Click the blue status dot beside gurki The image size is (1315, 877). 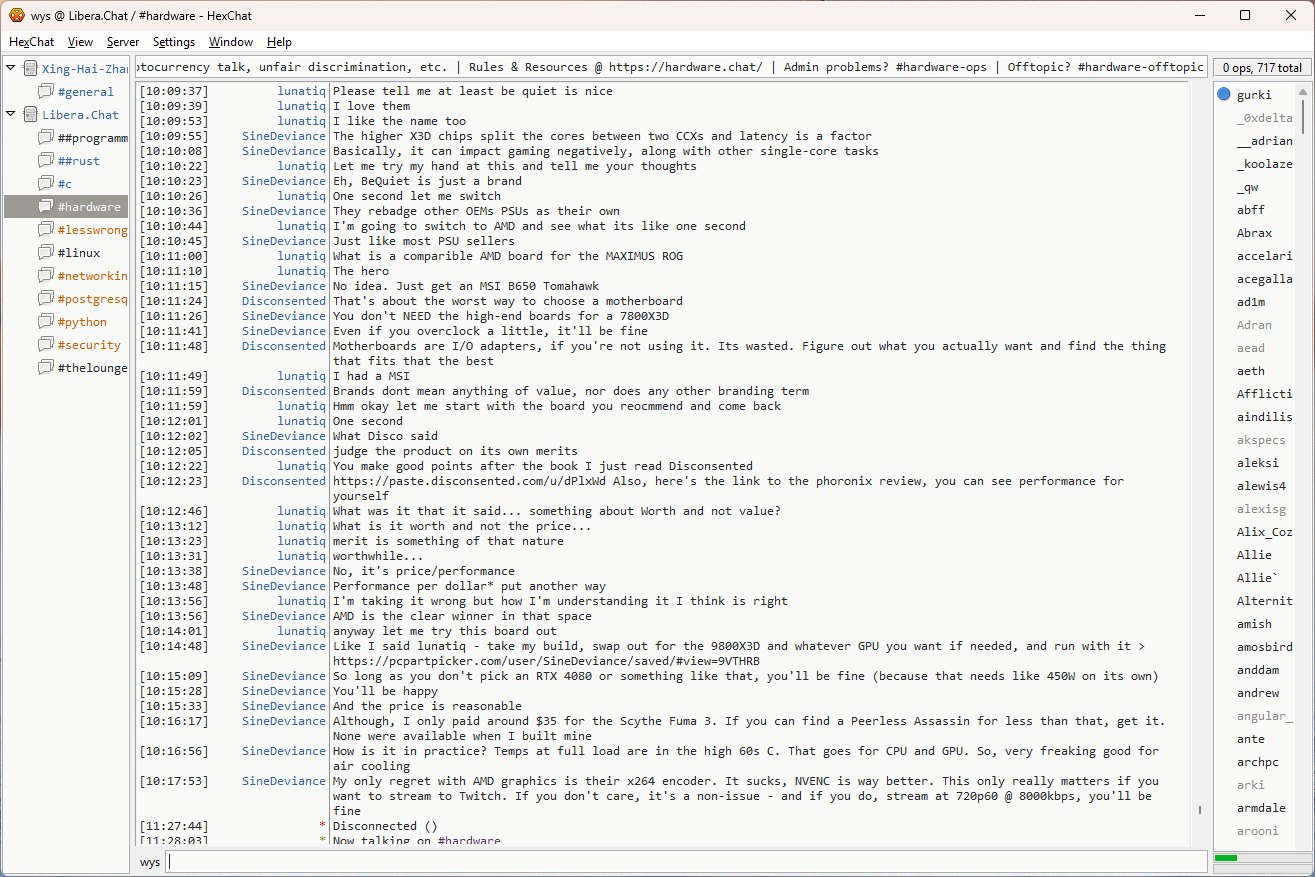pyautogui.click(x=1224, y=95)
